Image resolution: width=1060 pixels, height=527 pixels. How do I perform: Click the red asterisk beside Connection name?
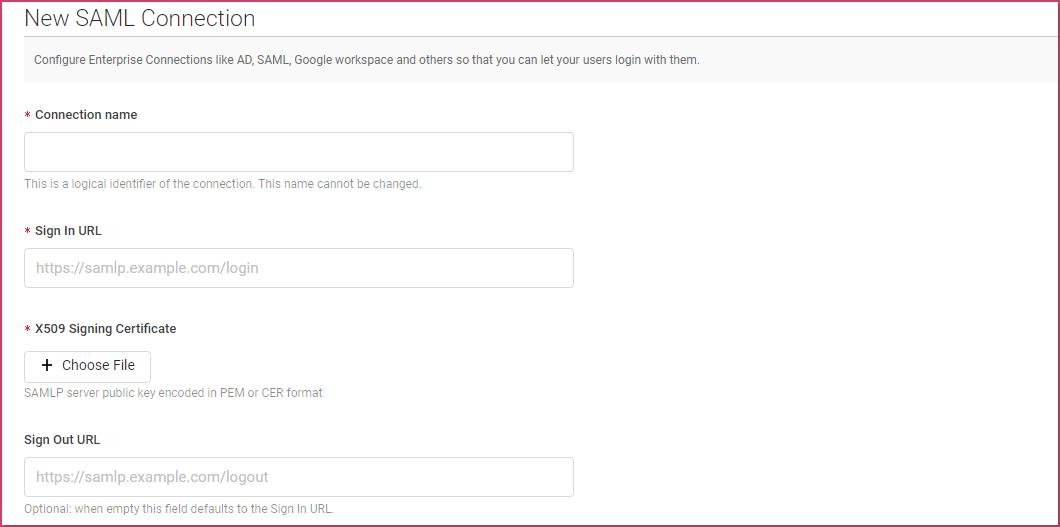tap(28, 116)
